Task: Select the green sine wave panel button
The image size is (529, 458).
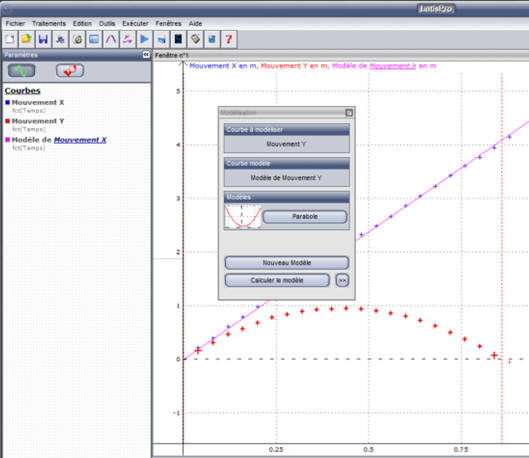Action: [x=21, y=70]
